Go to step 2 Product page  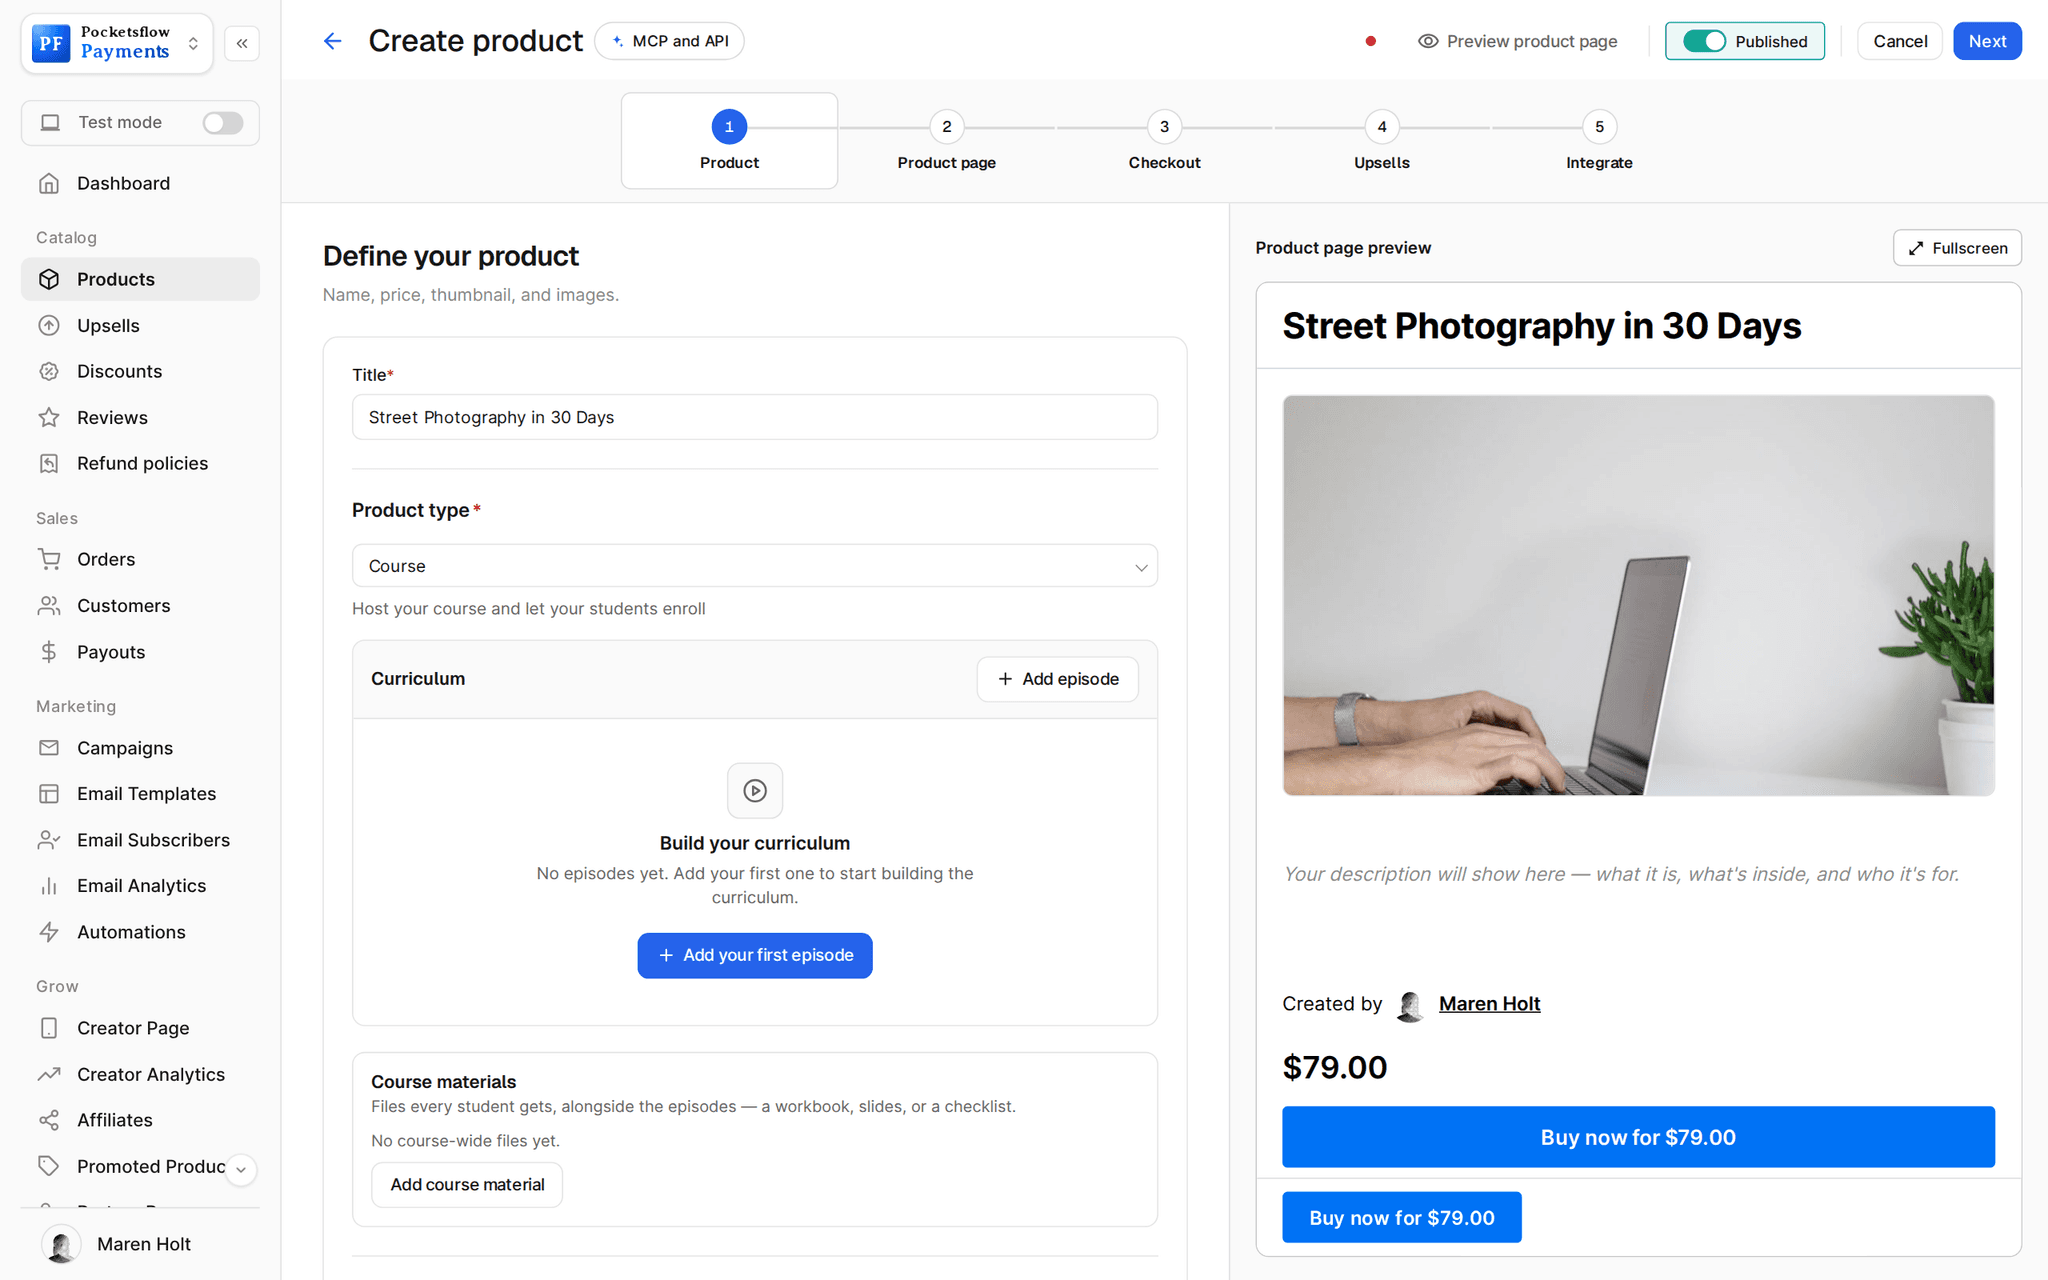(946, 141)
